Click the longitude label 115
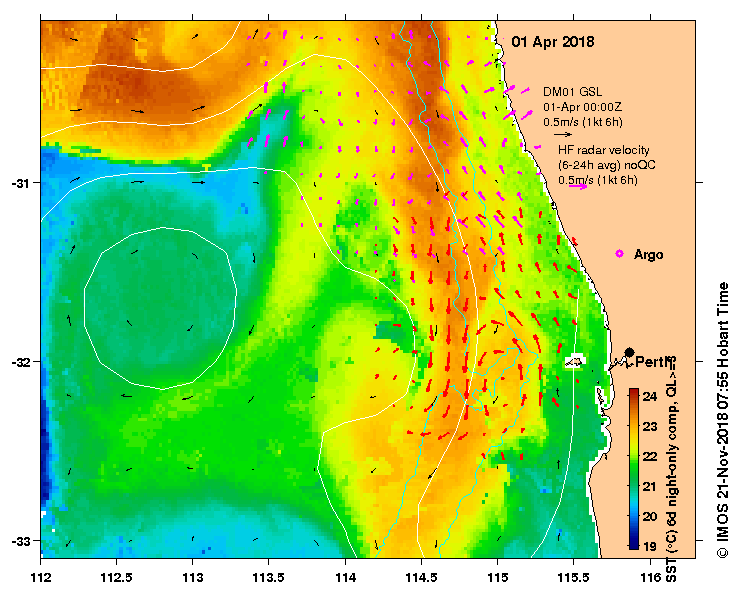The image size is (739, 592). click(497, 577)
